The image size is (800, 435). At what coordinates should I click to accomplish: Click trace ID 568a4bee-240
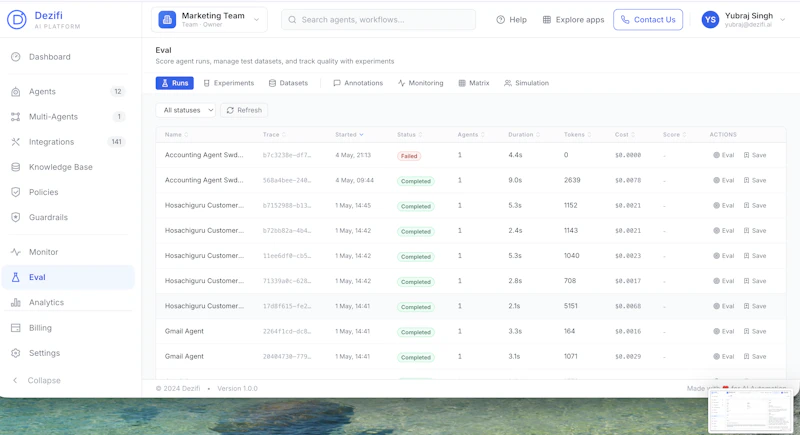(x=287, y=181)
